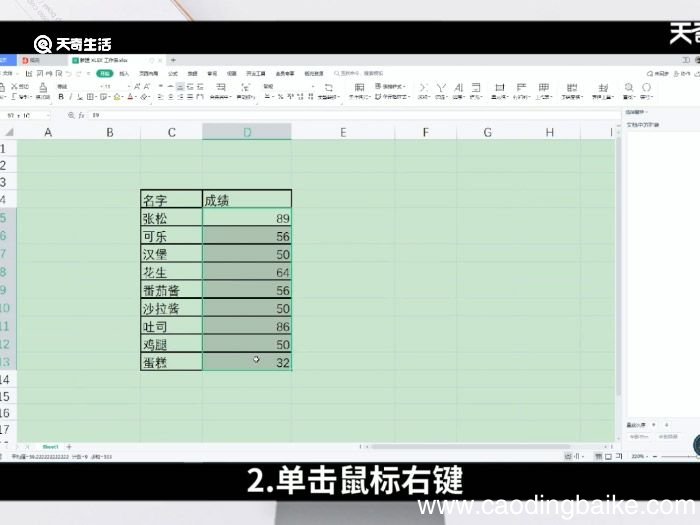Select column D header
Screen dimensions: 700x525
(x=247, y=132)
